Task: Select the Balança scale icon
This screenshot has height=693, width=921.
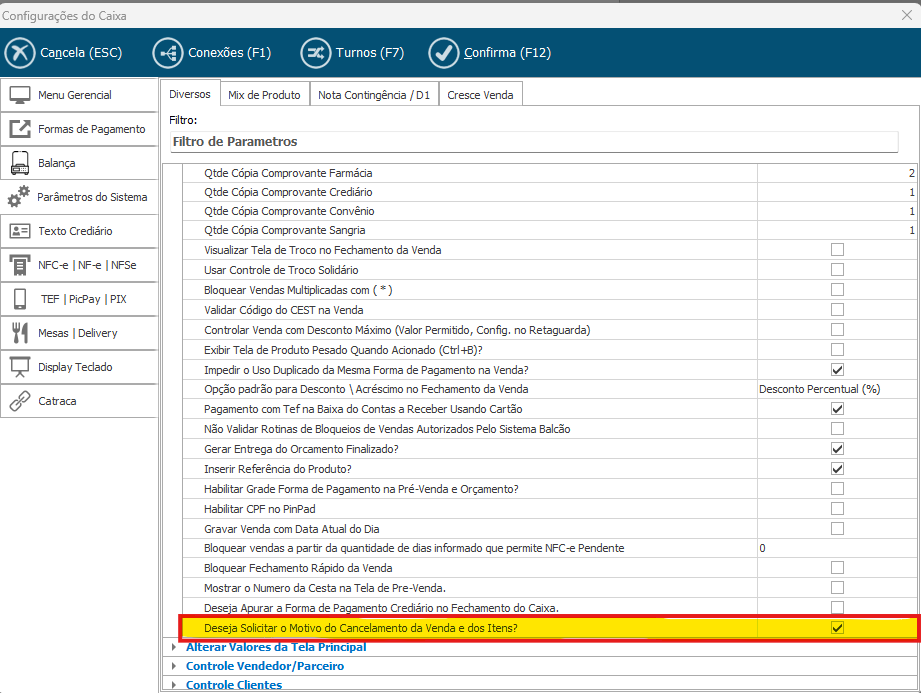Action: coord(20,163)
